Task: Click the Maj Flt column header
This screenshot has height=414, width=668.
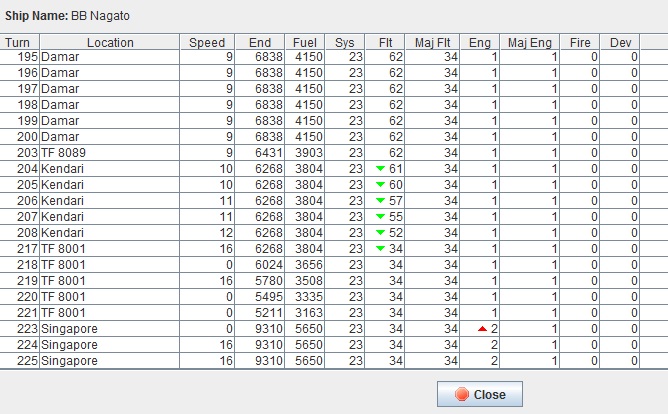Action: 432,42
